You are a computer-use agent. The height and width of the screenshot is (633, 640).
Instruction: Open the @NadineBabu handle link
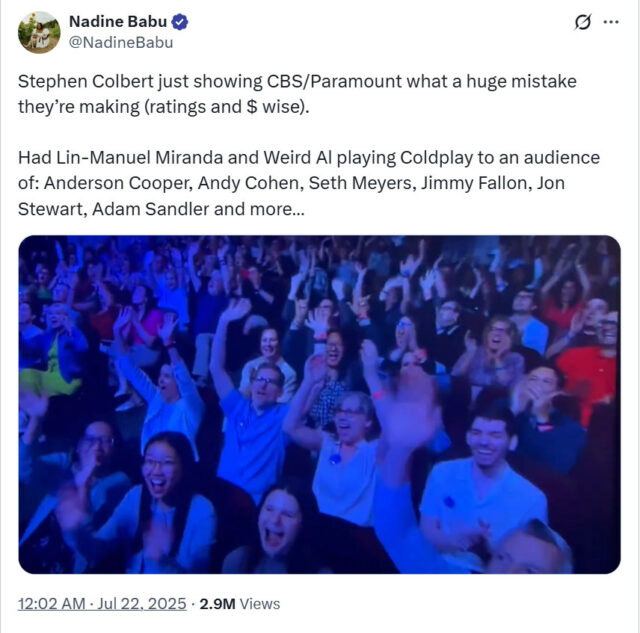coord(121,42)
